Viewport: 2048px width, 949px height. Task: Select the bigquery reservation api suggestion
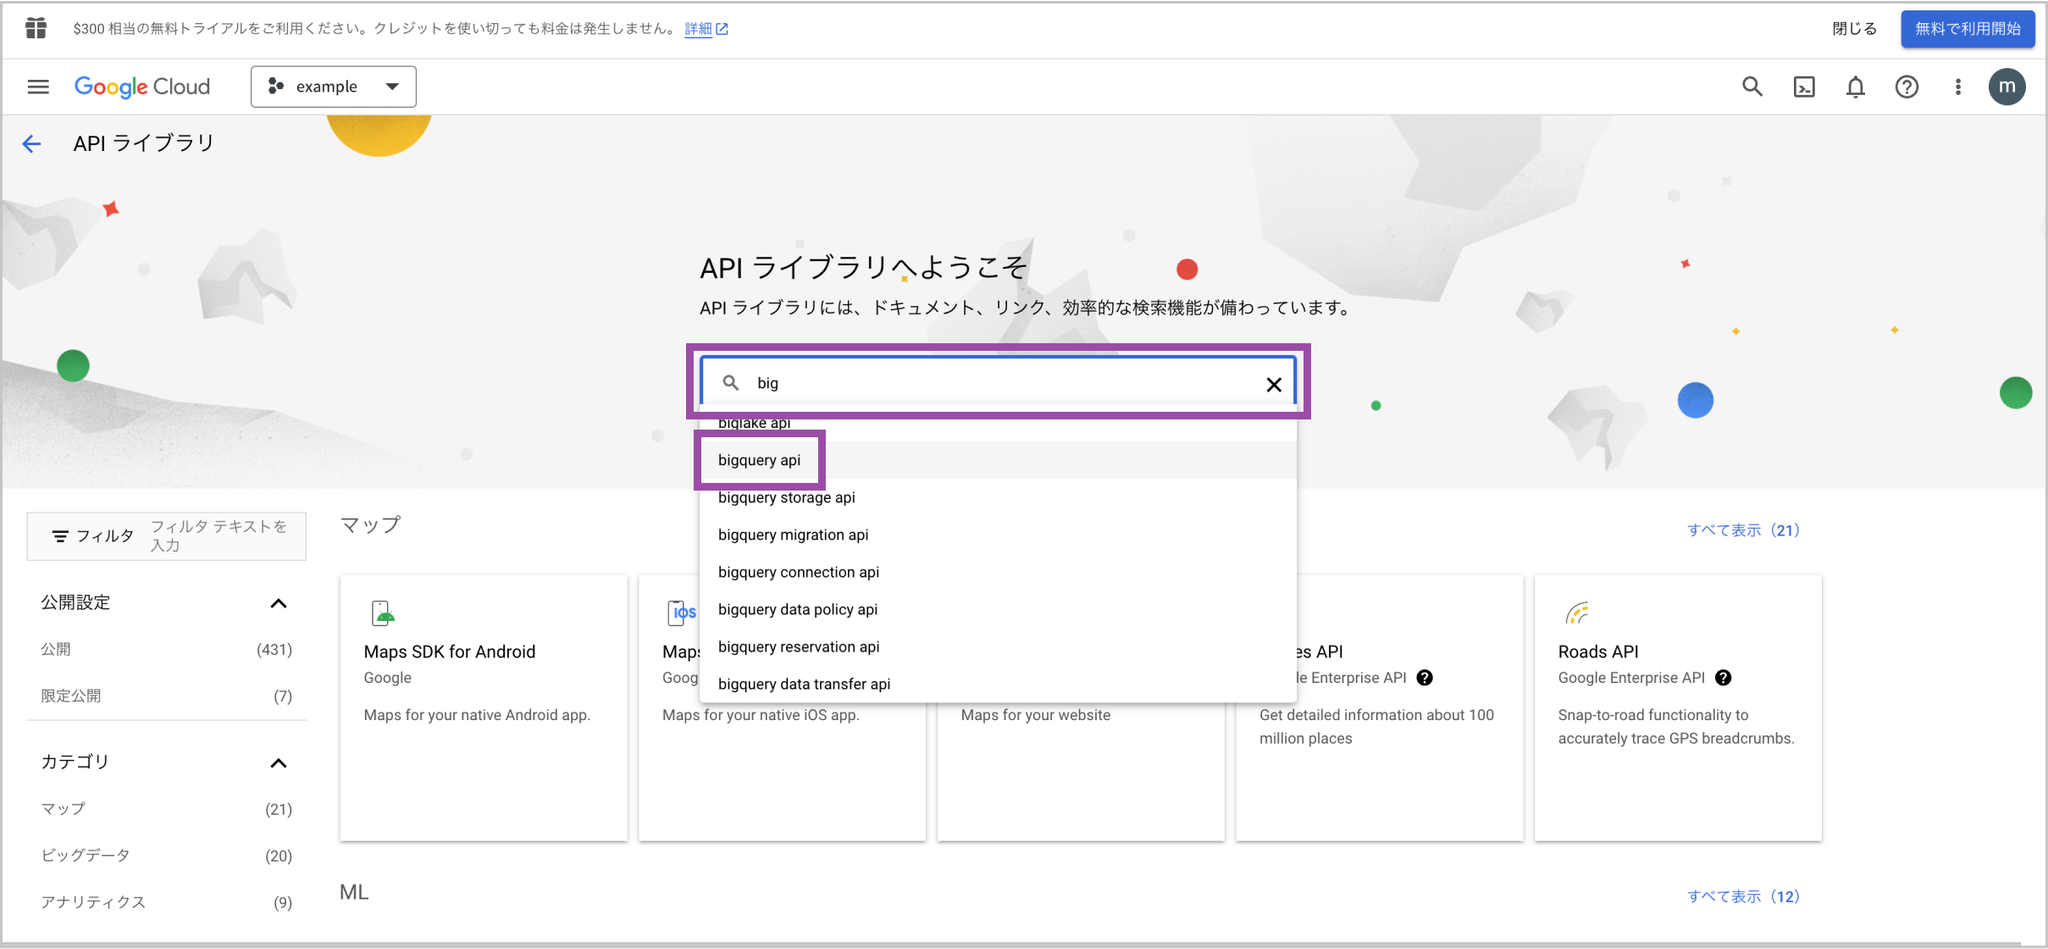coord(997,647)
